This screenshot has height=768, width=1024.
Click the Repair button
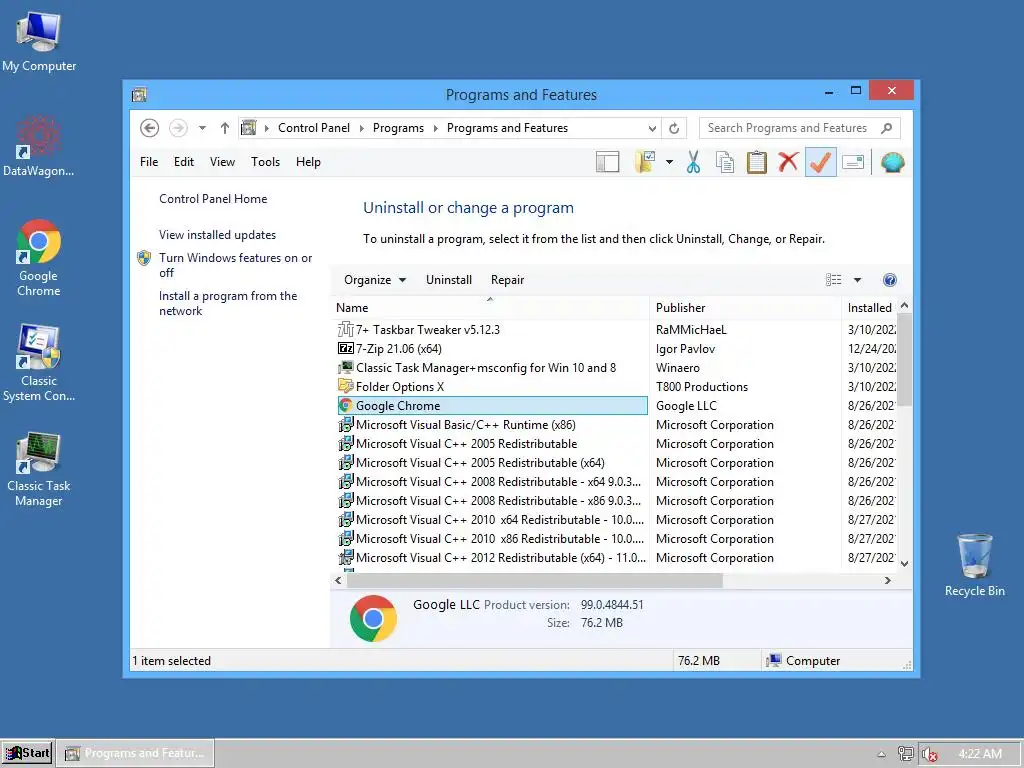(507, 280)
